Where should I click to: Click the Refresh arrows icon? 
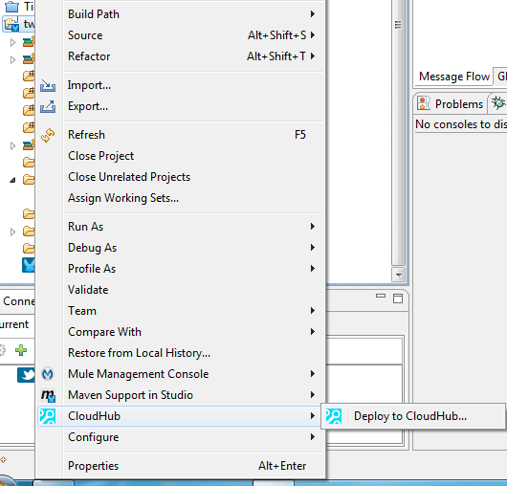[48, 135]
